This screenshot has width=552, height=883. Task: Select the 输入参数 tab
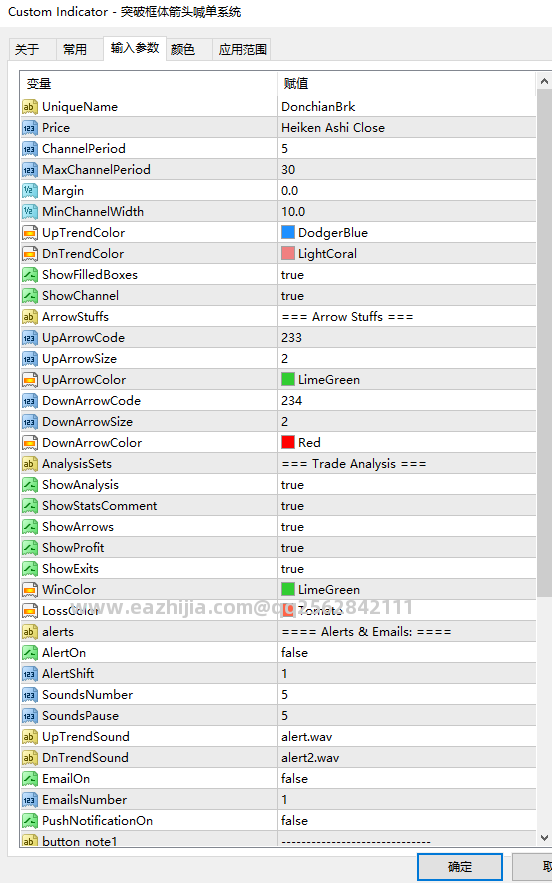pos(135,48)
